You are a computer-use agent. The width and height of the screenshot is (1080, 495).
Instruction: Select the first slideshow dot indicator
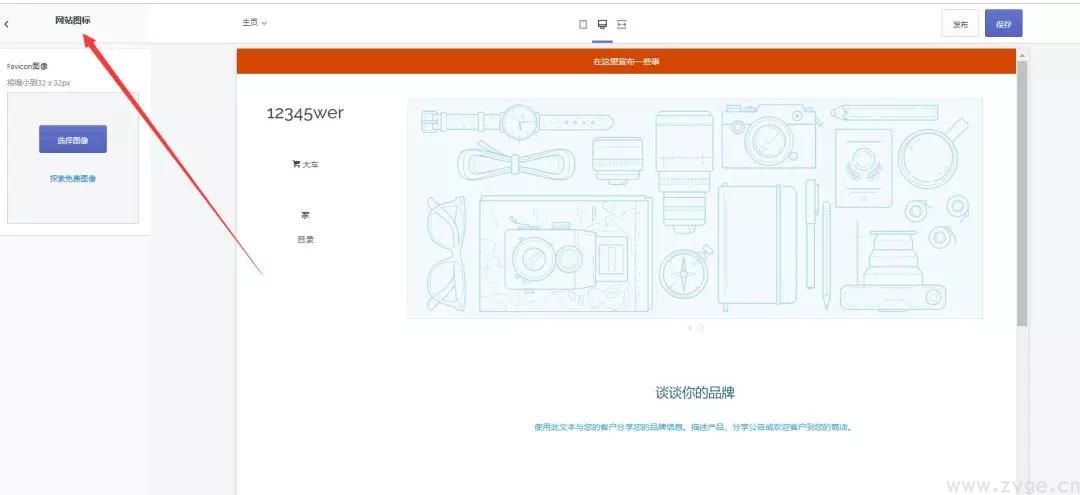pos(689,327)
